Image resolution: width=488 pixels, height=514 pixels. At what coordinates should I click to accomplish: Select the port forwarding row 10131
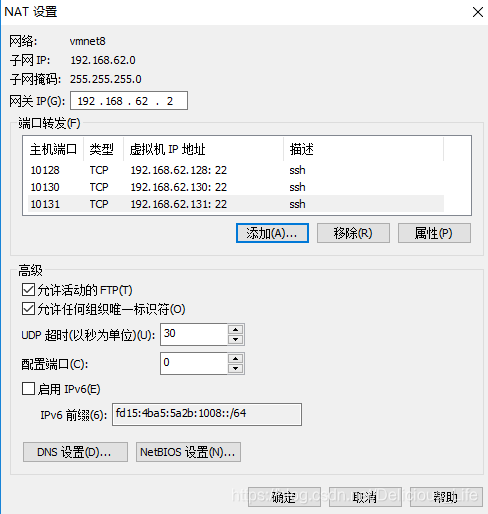tap(236, 204)
